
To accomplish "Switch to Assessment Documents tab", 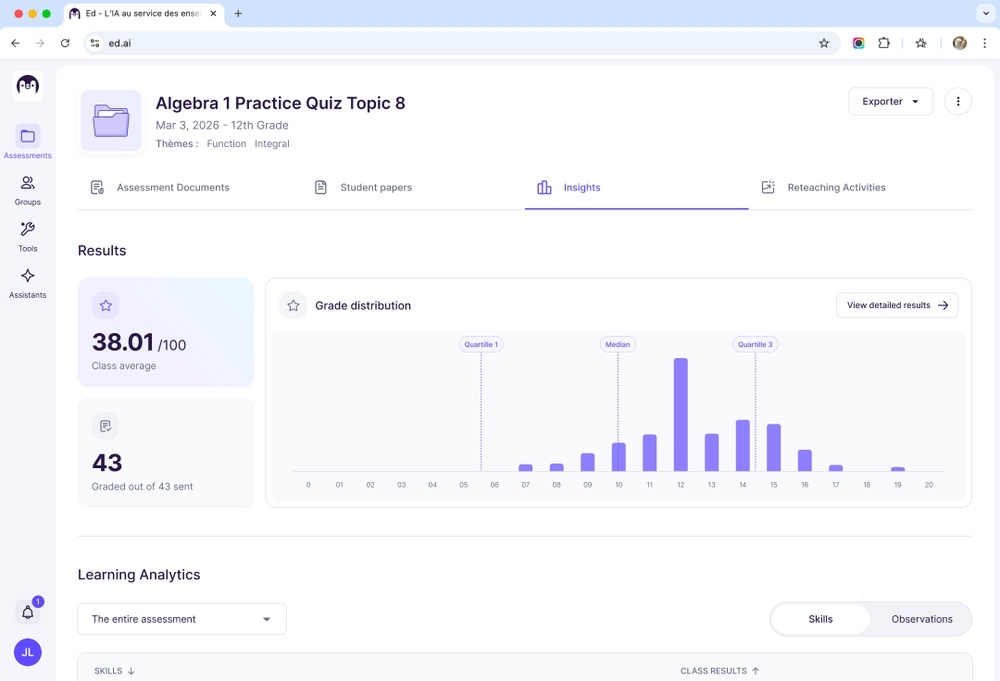I will pyautogui.click(x=160, y=188).
